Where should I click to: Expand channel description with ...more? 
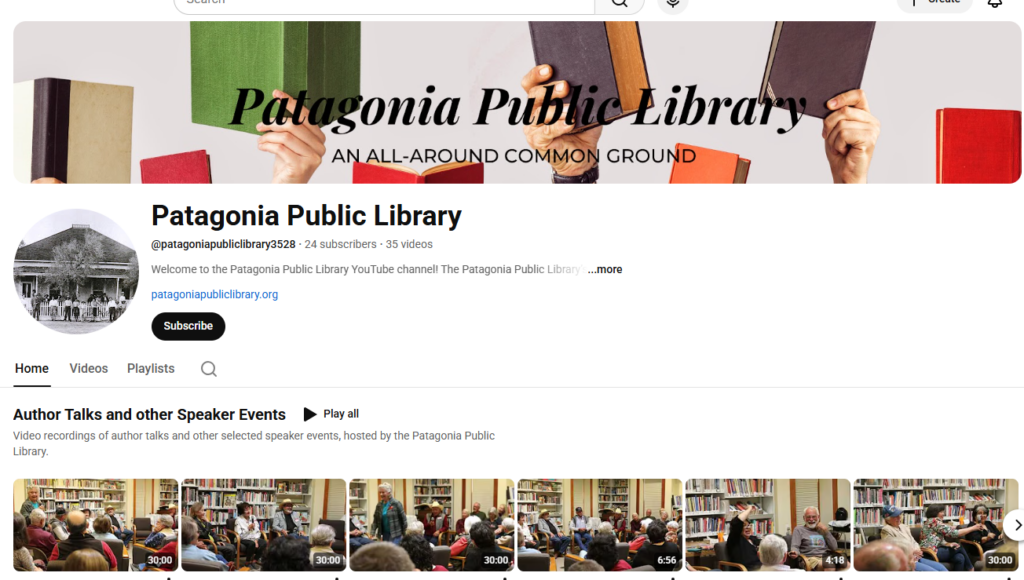point(605,269)
